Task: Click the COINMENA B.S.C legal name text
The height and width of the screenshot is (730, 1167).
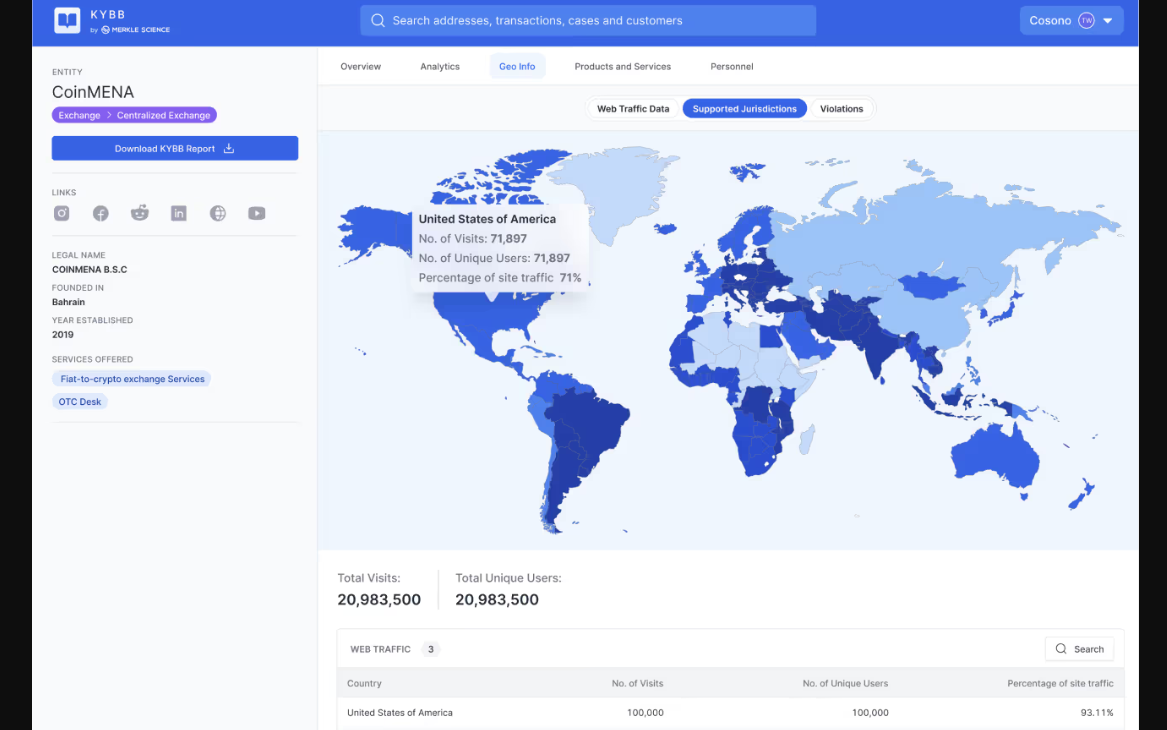Action: 89,269
